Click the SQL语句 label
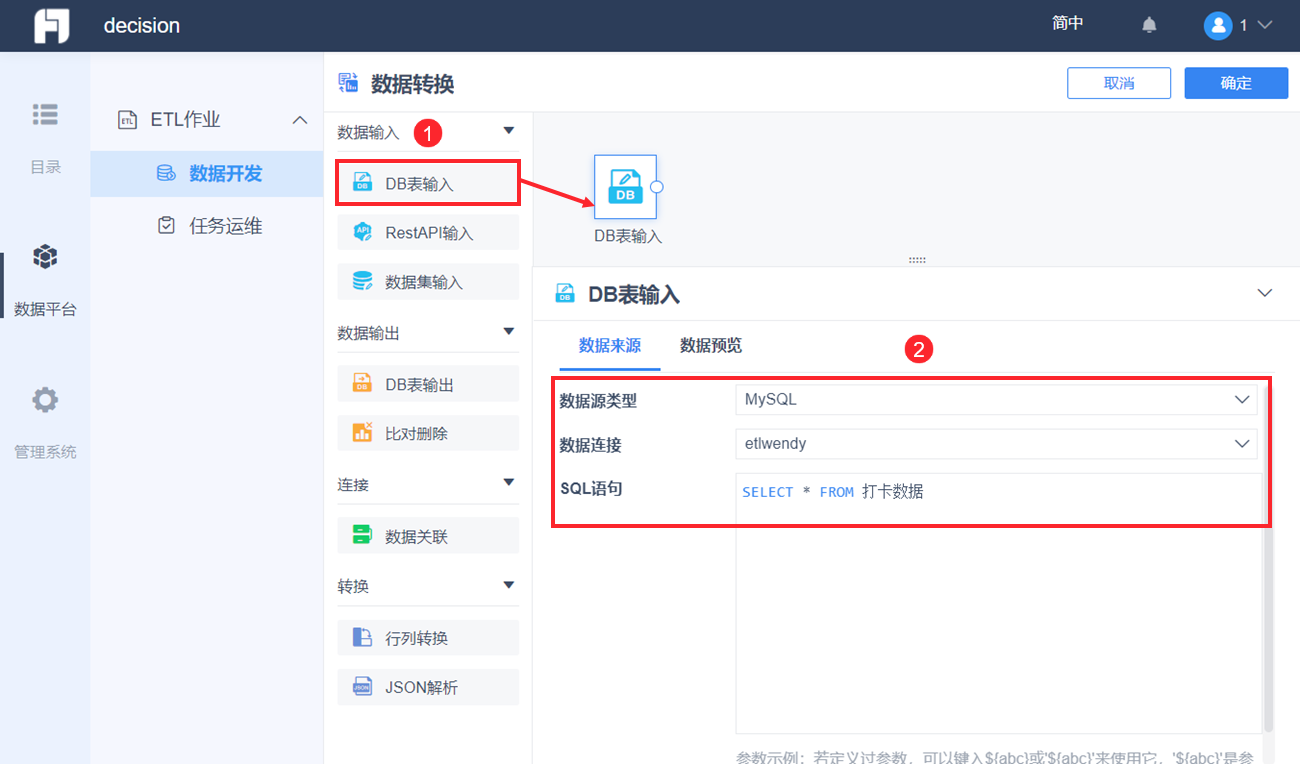 [591, 488]
